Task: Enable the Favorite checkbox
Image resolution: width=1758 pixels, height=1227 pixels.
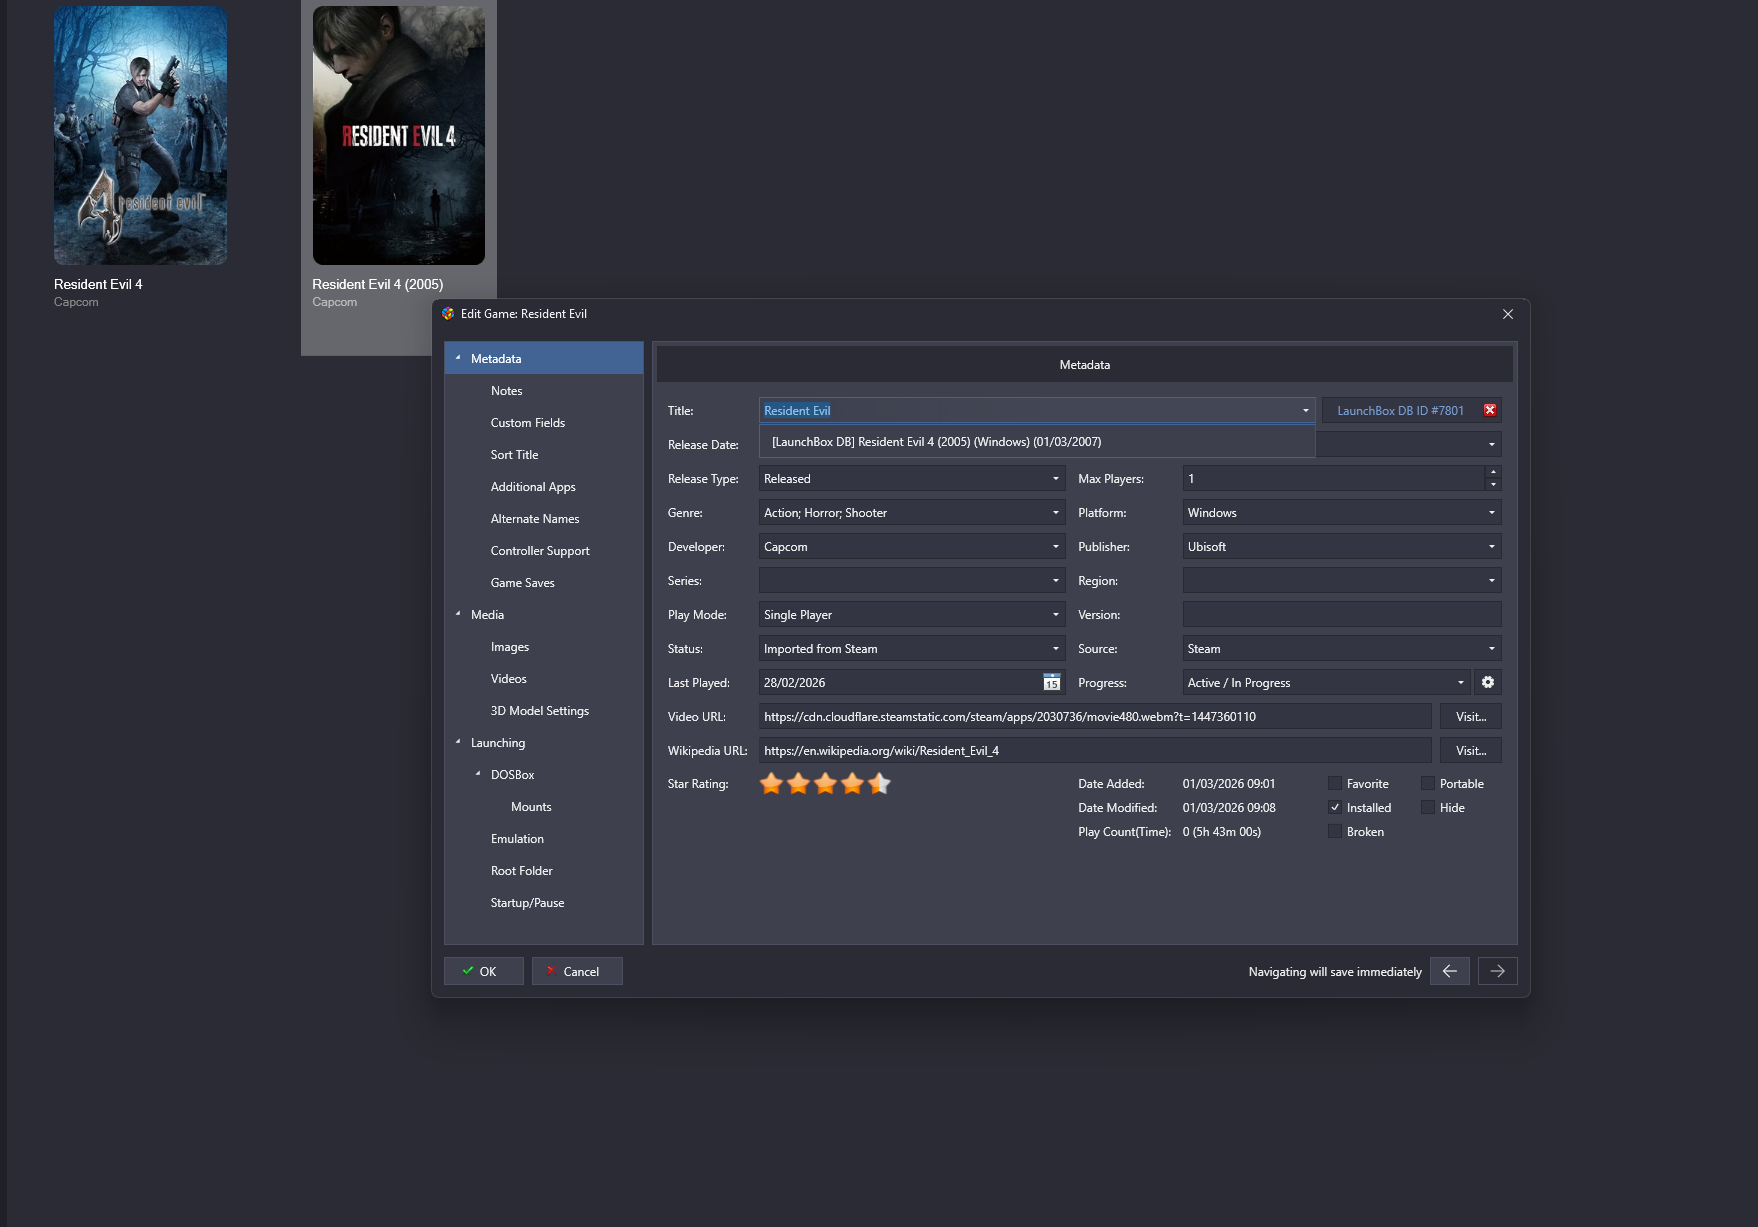Action: 1335,784
